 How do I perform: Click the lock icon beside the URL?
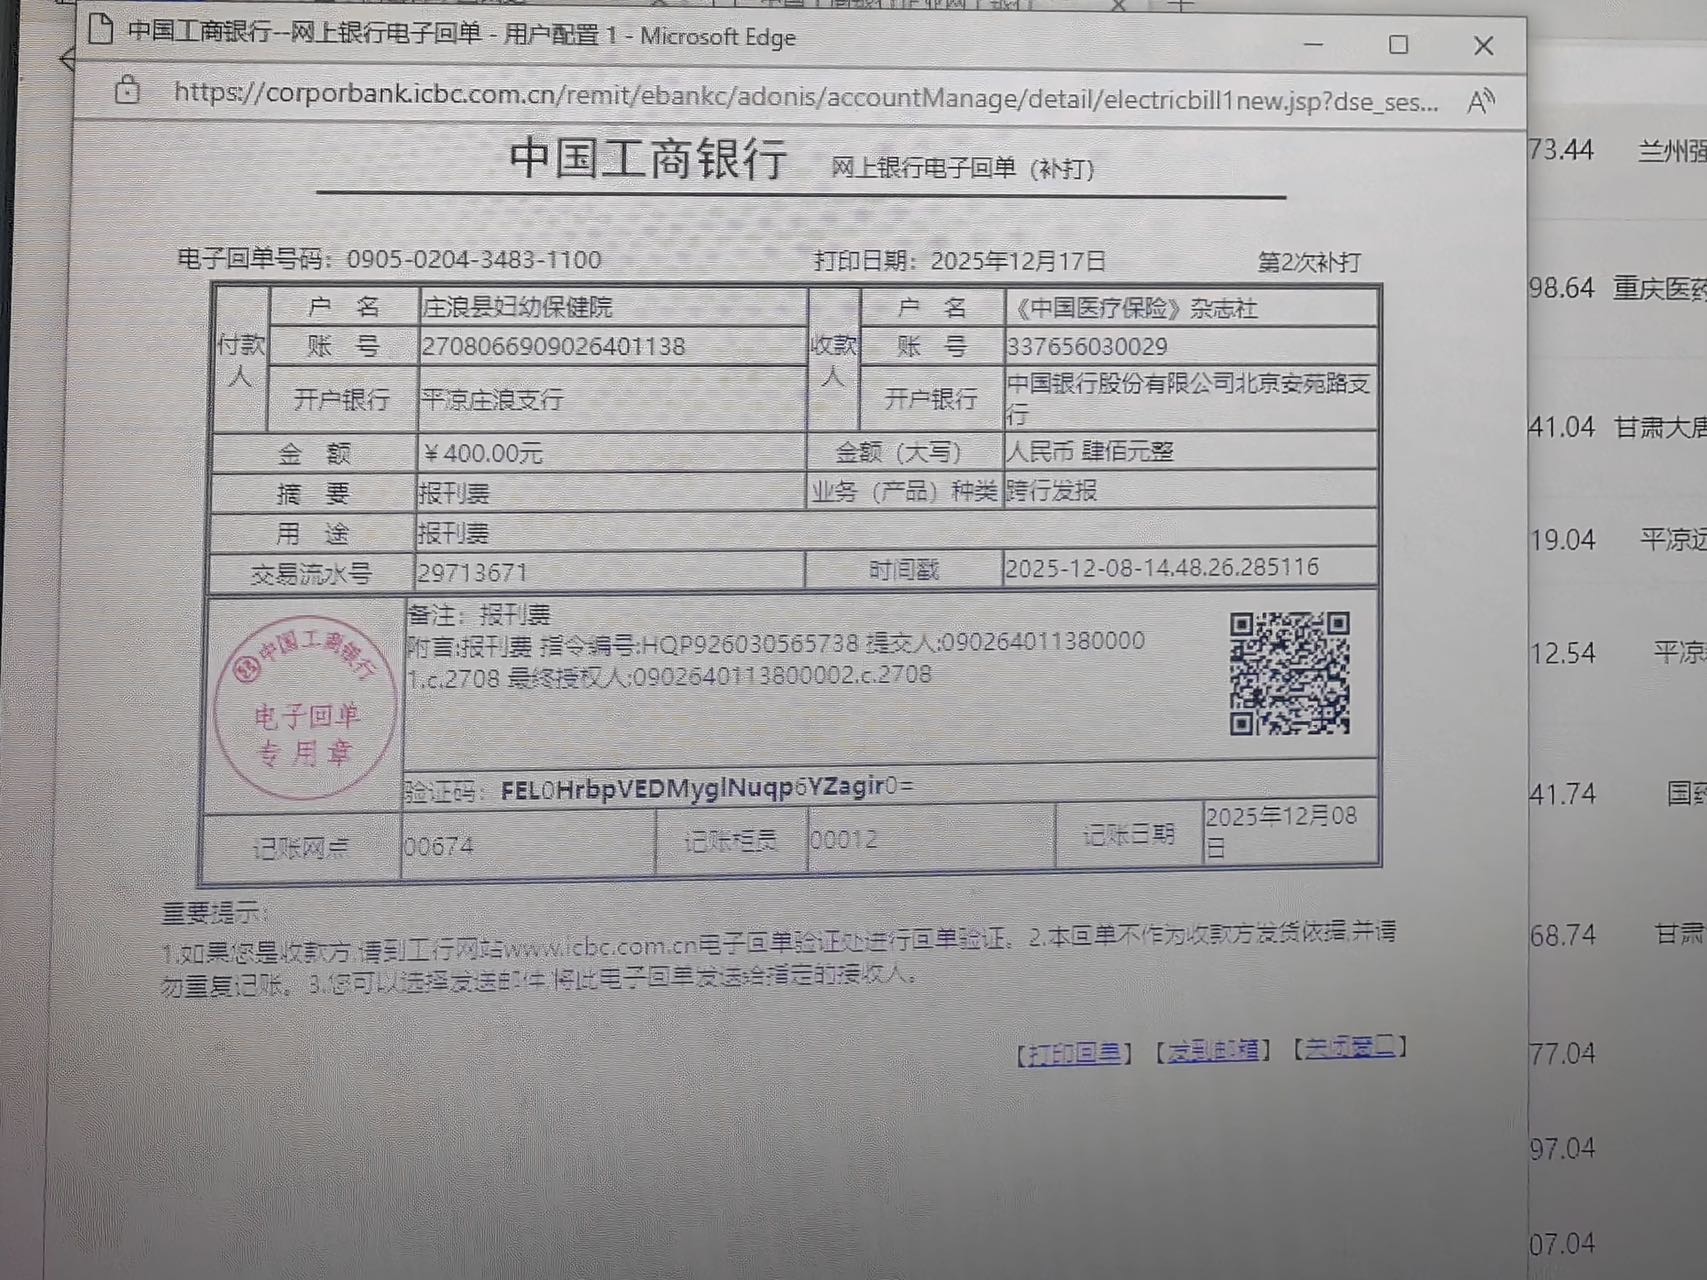pyautogui.click(x=127, y=91)
